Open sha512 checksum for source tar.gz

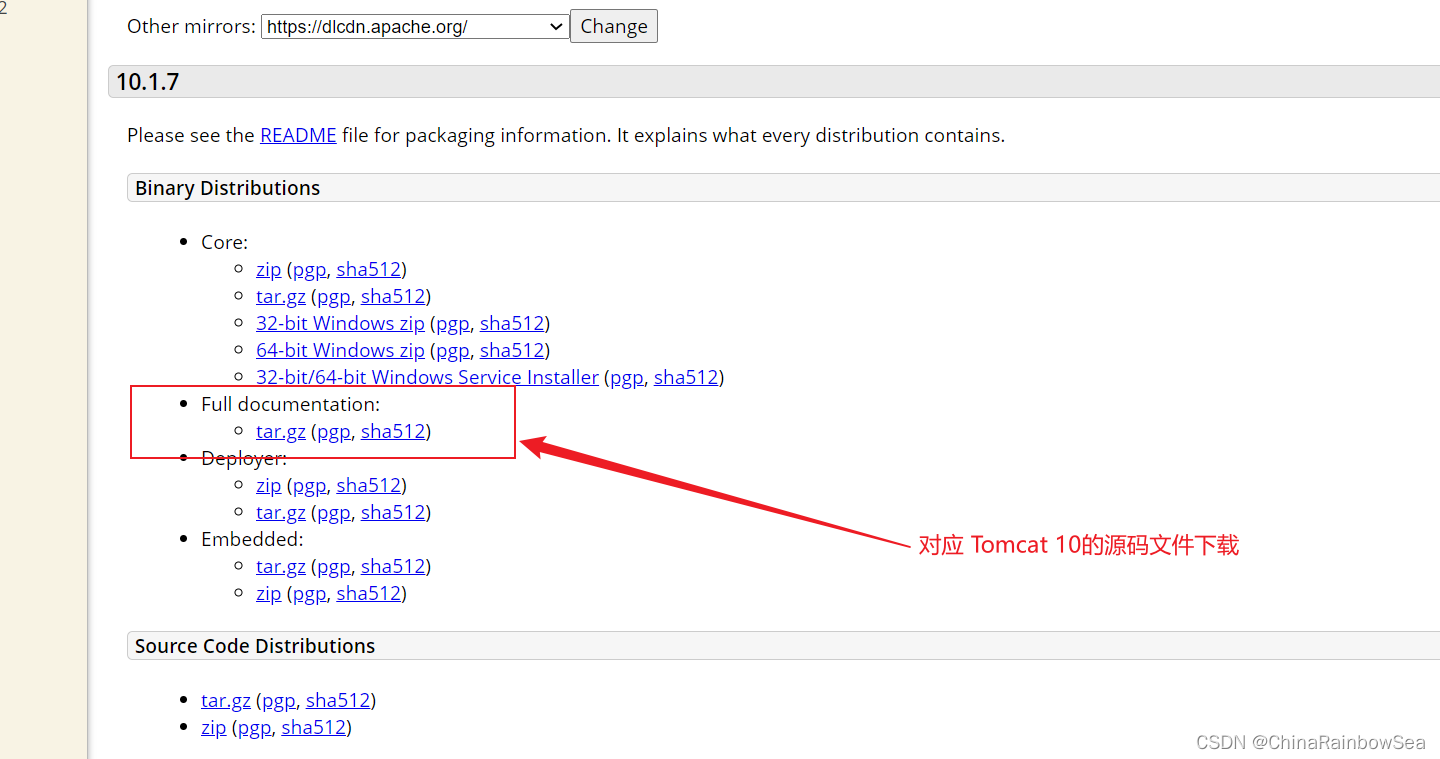(338, 700)
